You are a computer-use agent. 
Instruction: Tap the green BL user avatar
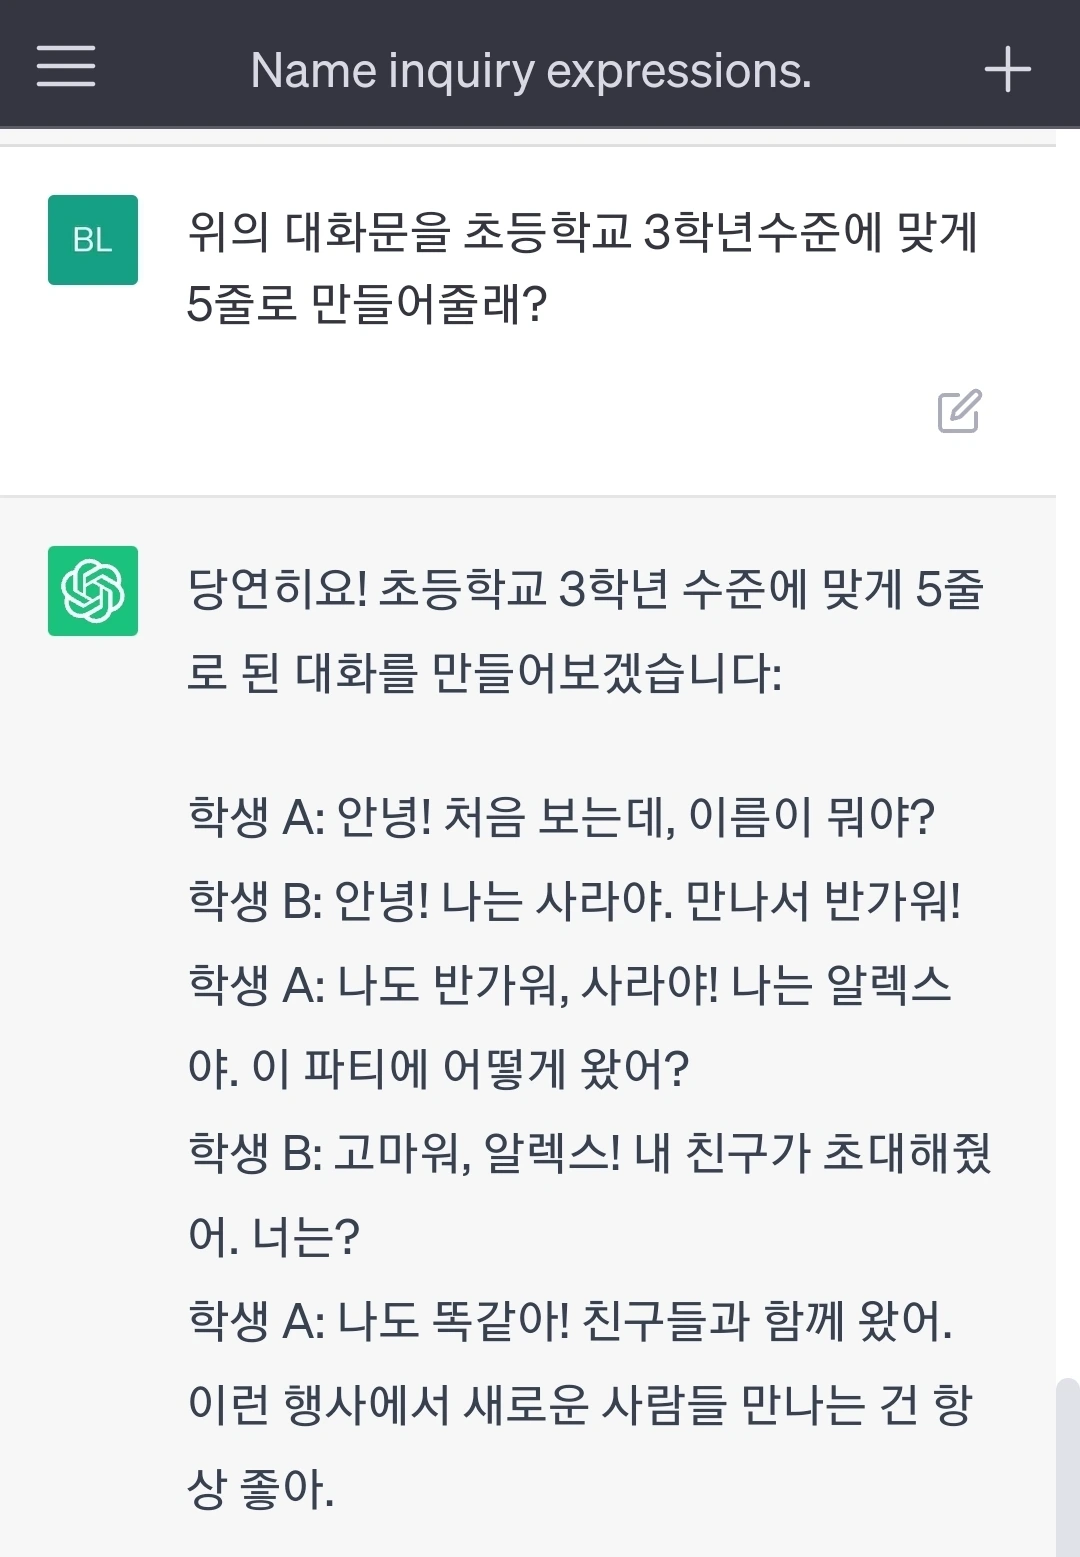(x=93, y=240)
